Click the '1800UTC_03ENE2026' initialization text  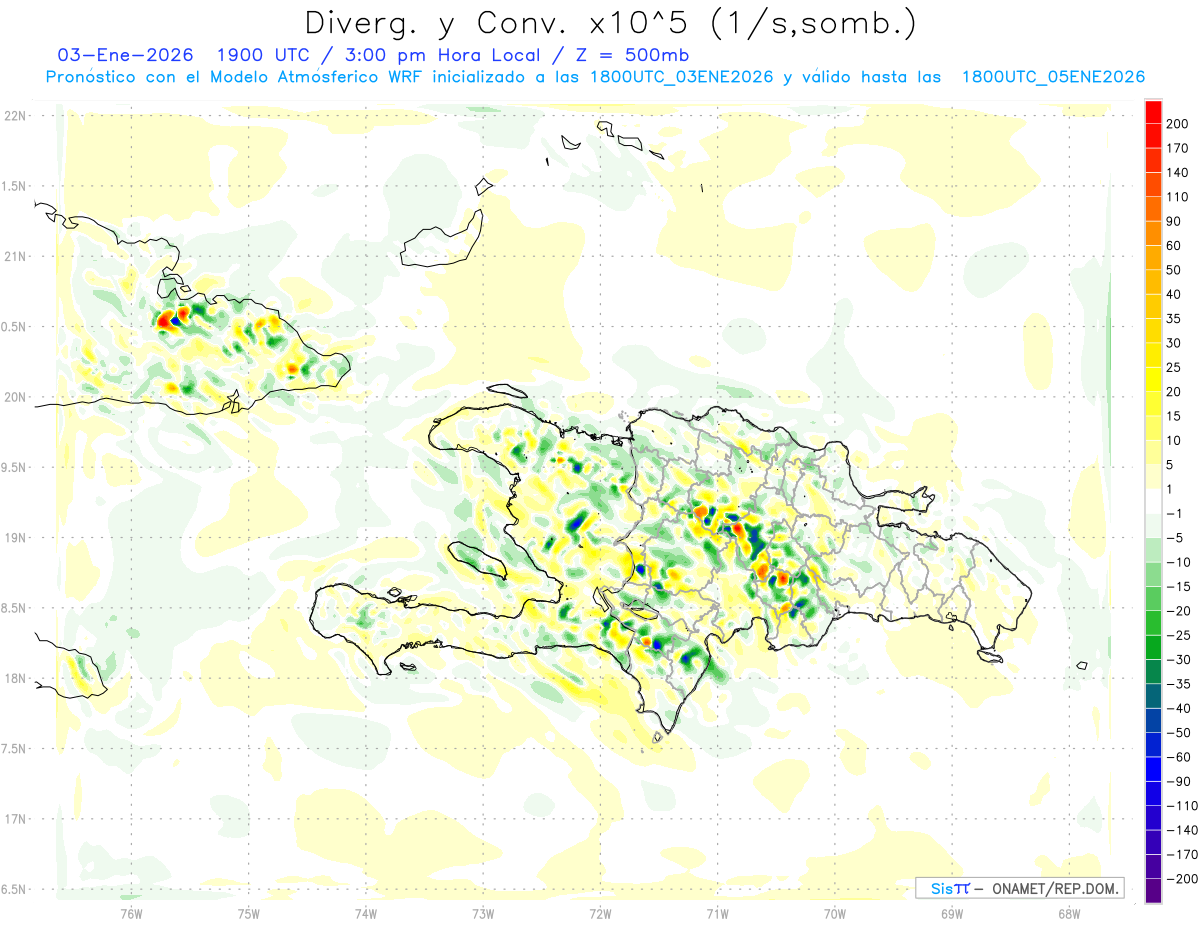[682, 77]
